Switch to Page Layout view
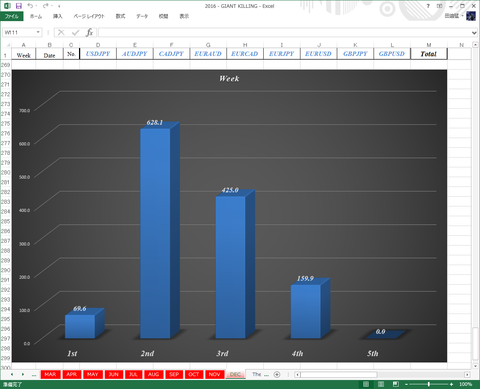This screenshot has width=480, height=389. [x=381, y=384]
